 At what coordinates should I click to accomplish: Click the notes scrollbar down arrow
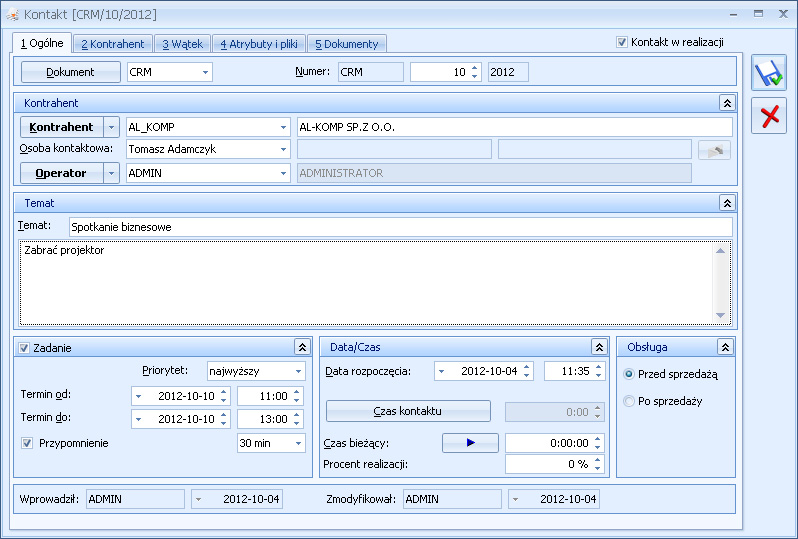720,316
